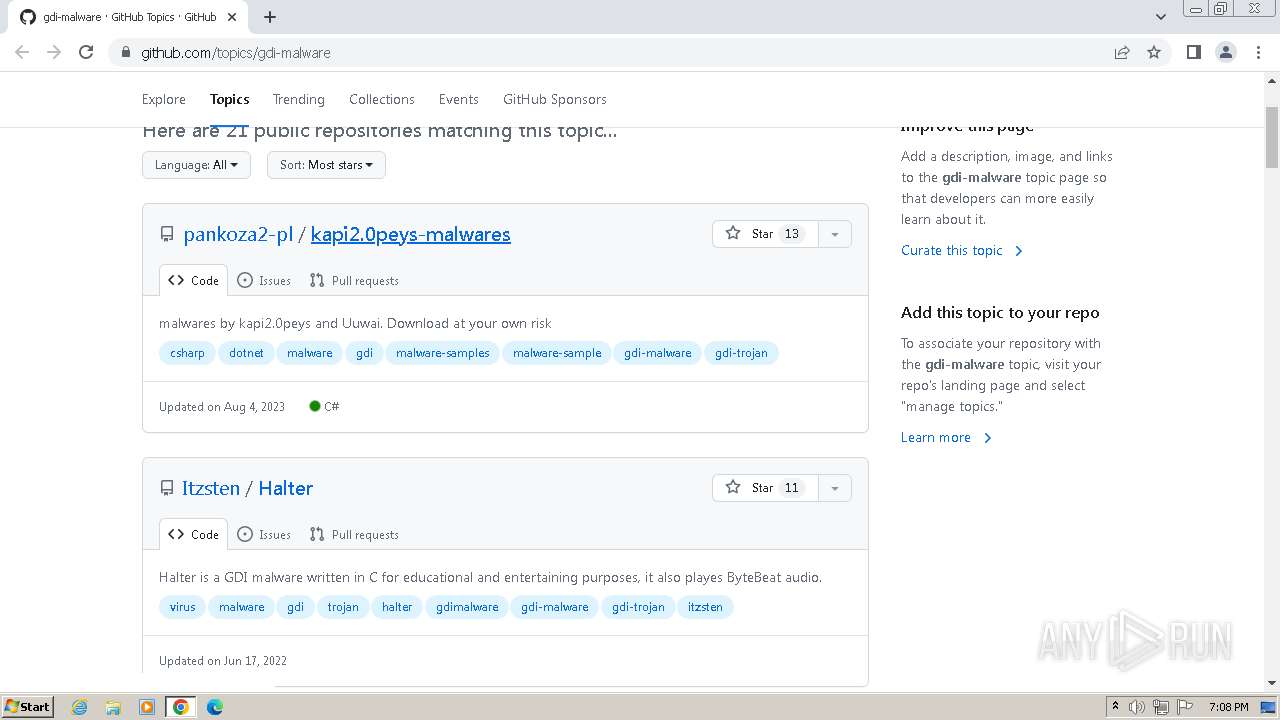The height and width of the screenshot is (720, 1280).
Task: Open File Explorer from the taskbar
Action: pos(113,707)
